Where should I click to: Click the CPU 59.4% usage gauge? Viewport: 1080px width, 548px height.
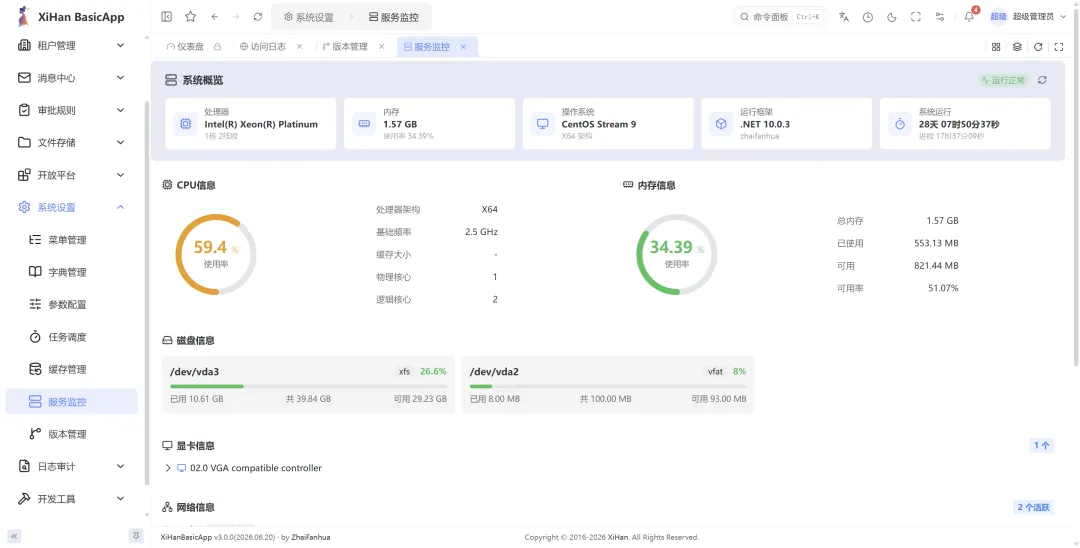click(x=216, y=254)
